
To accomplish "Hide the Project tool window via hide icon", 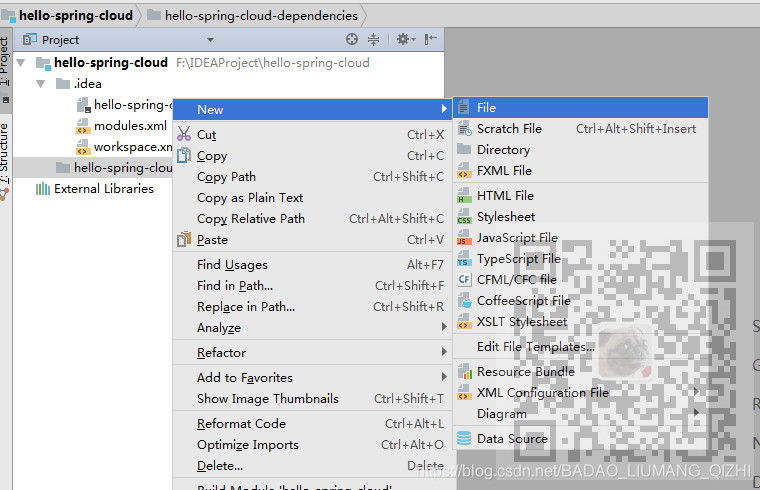I will coord(430,39).
